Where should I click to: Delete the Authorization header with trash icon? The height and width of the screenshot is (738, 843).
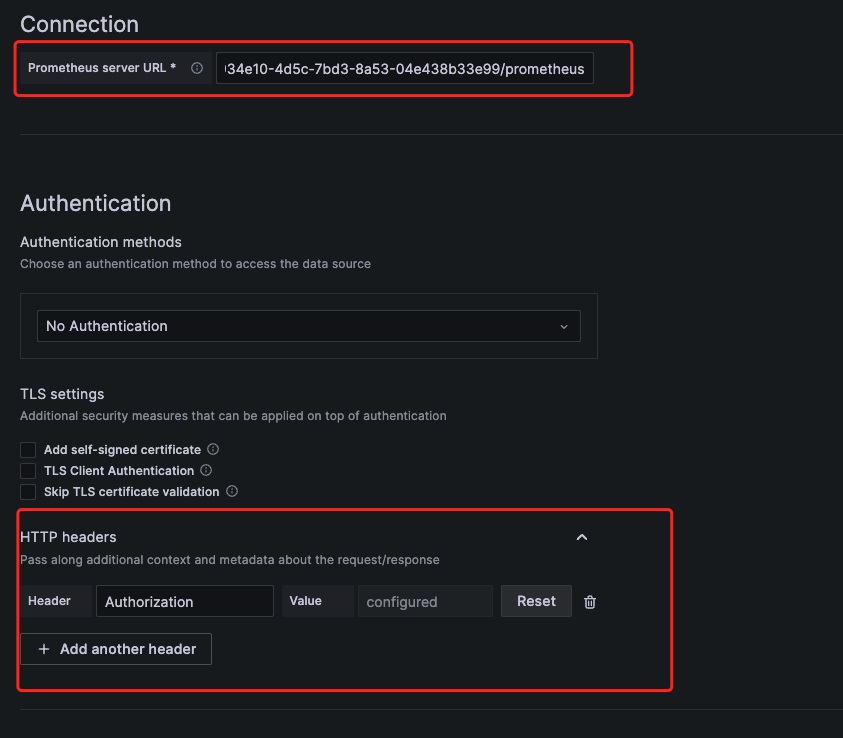point(590,602)
